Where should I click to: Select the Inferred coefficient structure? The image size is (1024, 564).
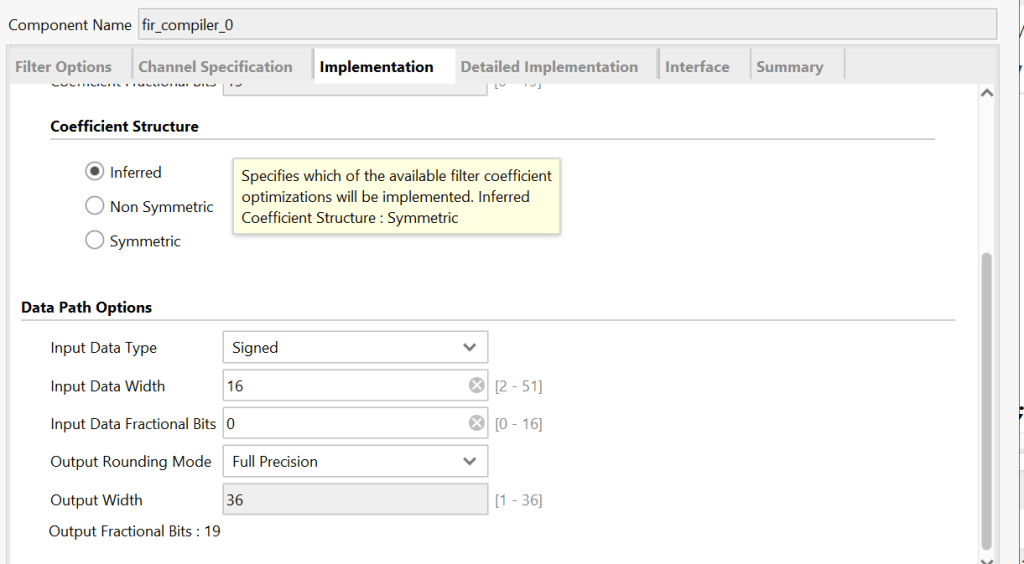pos(95,172)
